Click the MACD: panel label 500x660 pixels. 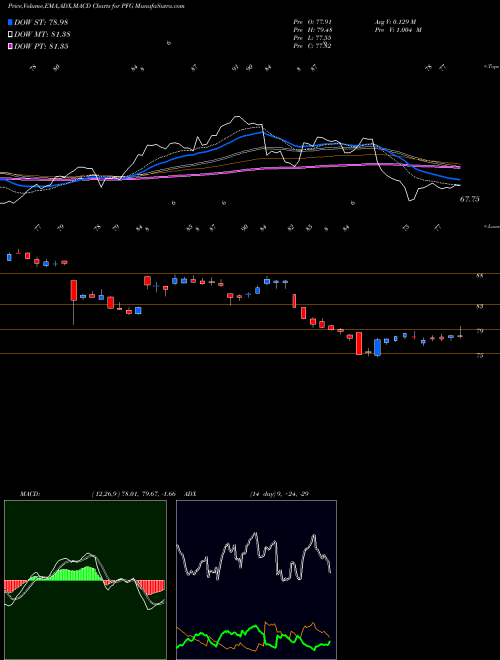pyautogui.click(x=30, y=494)
